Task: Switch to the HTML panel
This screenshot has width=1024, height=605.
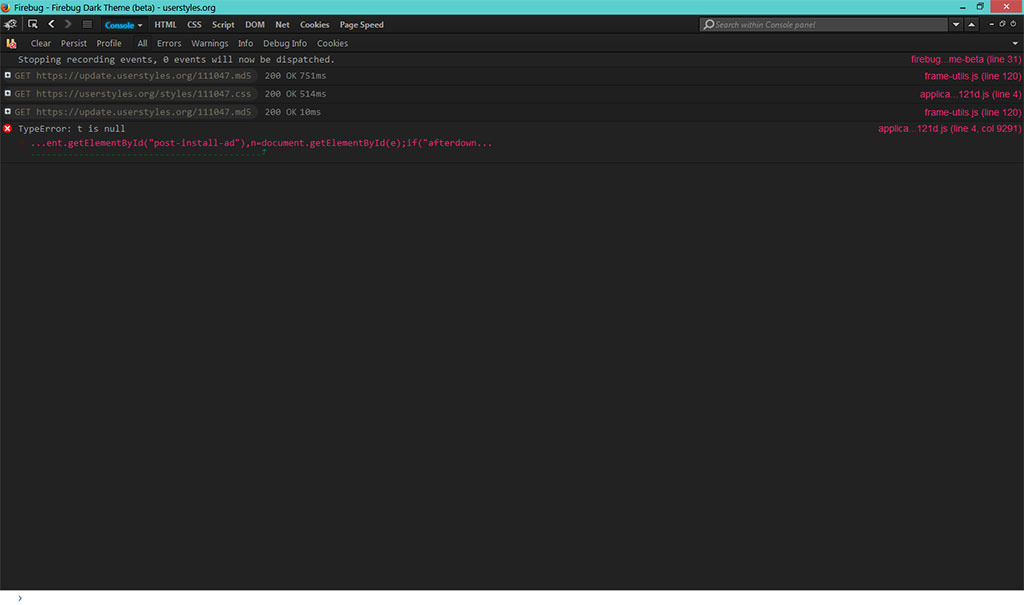Action: coord(165,25)
